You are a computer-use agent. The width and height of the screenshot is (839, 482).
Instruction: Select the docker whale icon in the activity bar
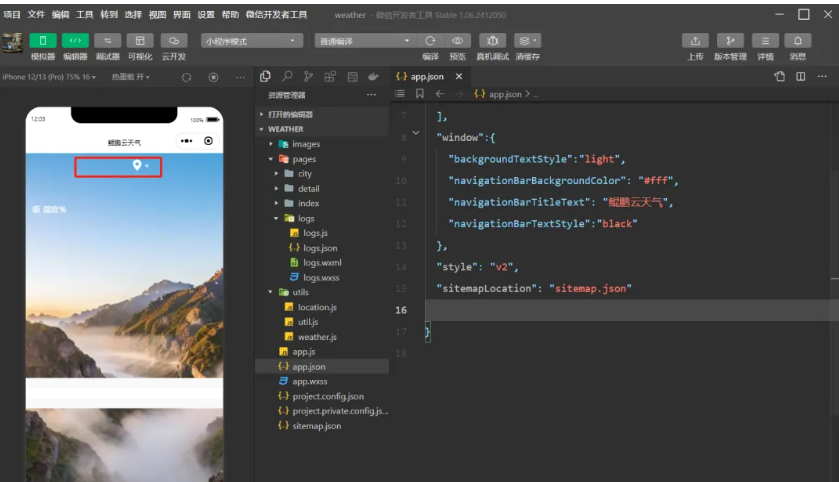click(373, 76)
